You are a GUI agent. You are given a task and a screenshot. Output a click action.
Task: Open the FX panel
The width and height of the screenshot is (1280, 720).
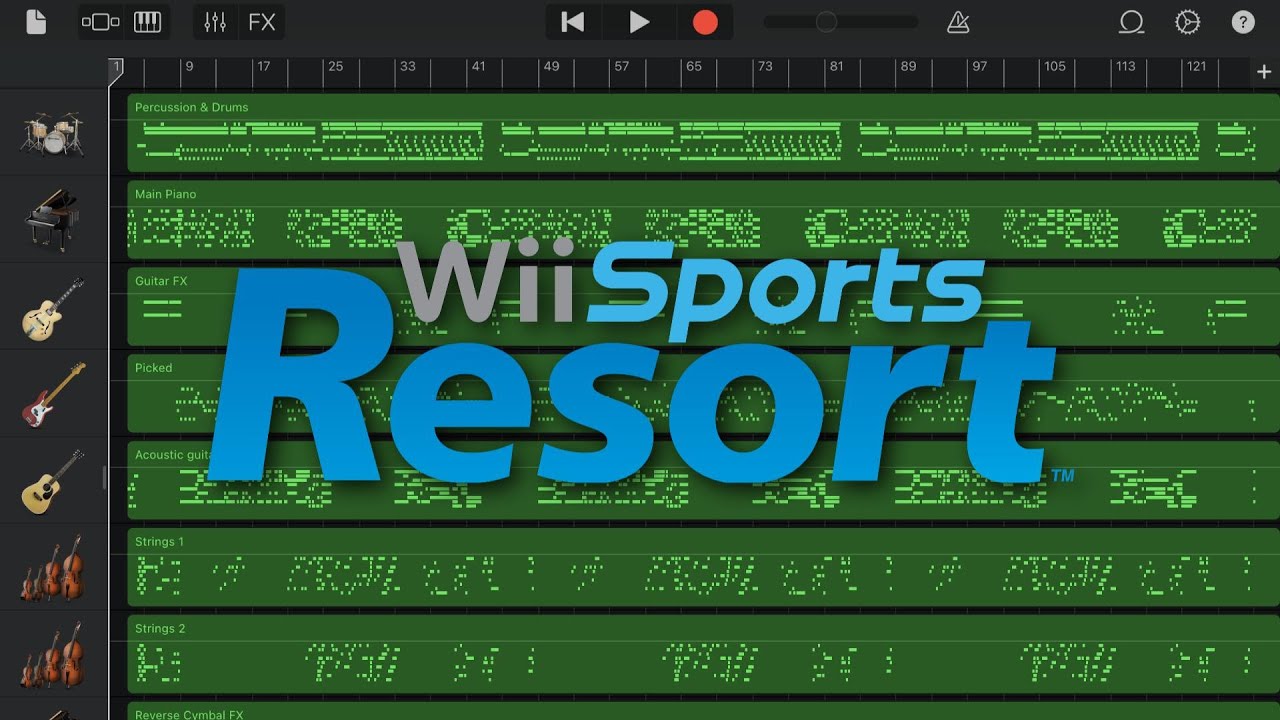(262, 22)
